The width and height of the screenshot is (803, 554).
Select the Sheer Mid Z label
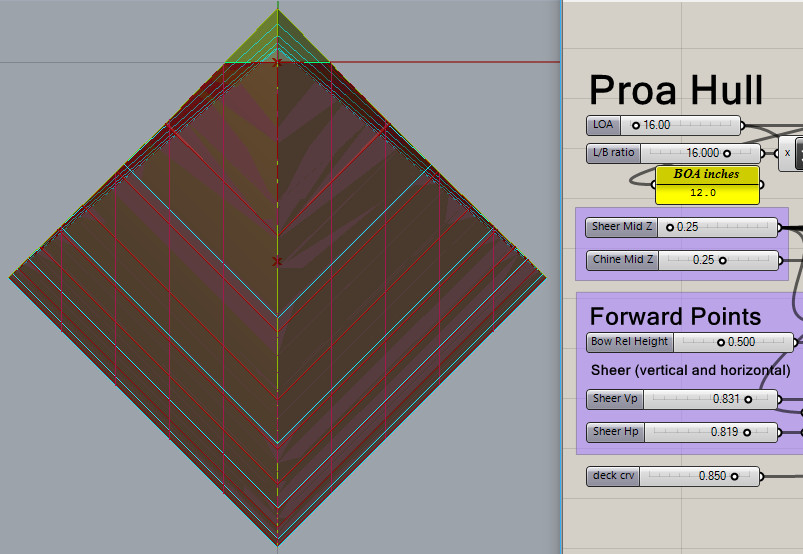pos(622,227)
